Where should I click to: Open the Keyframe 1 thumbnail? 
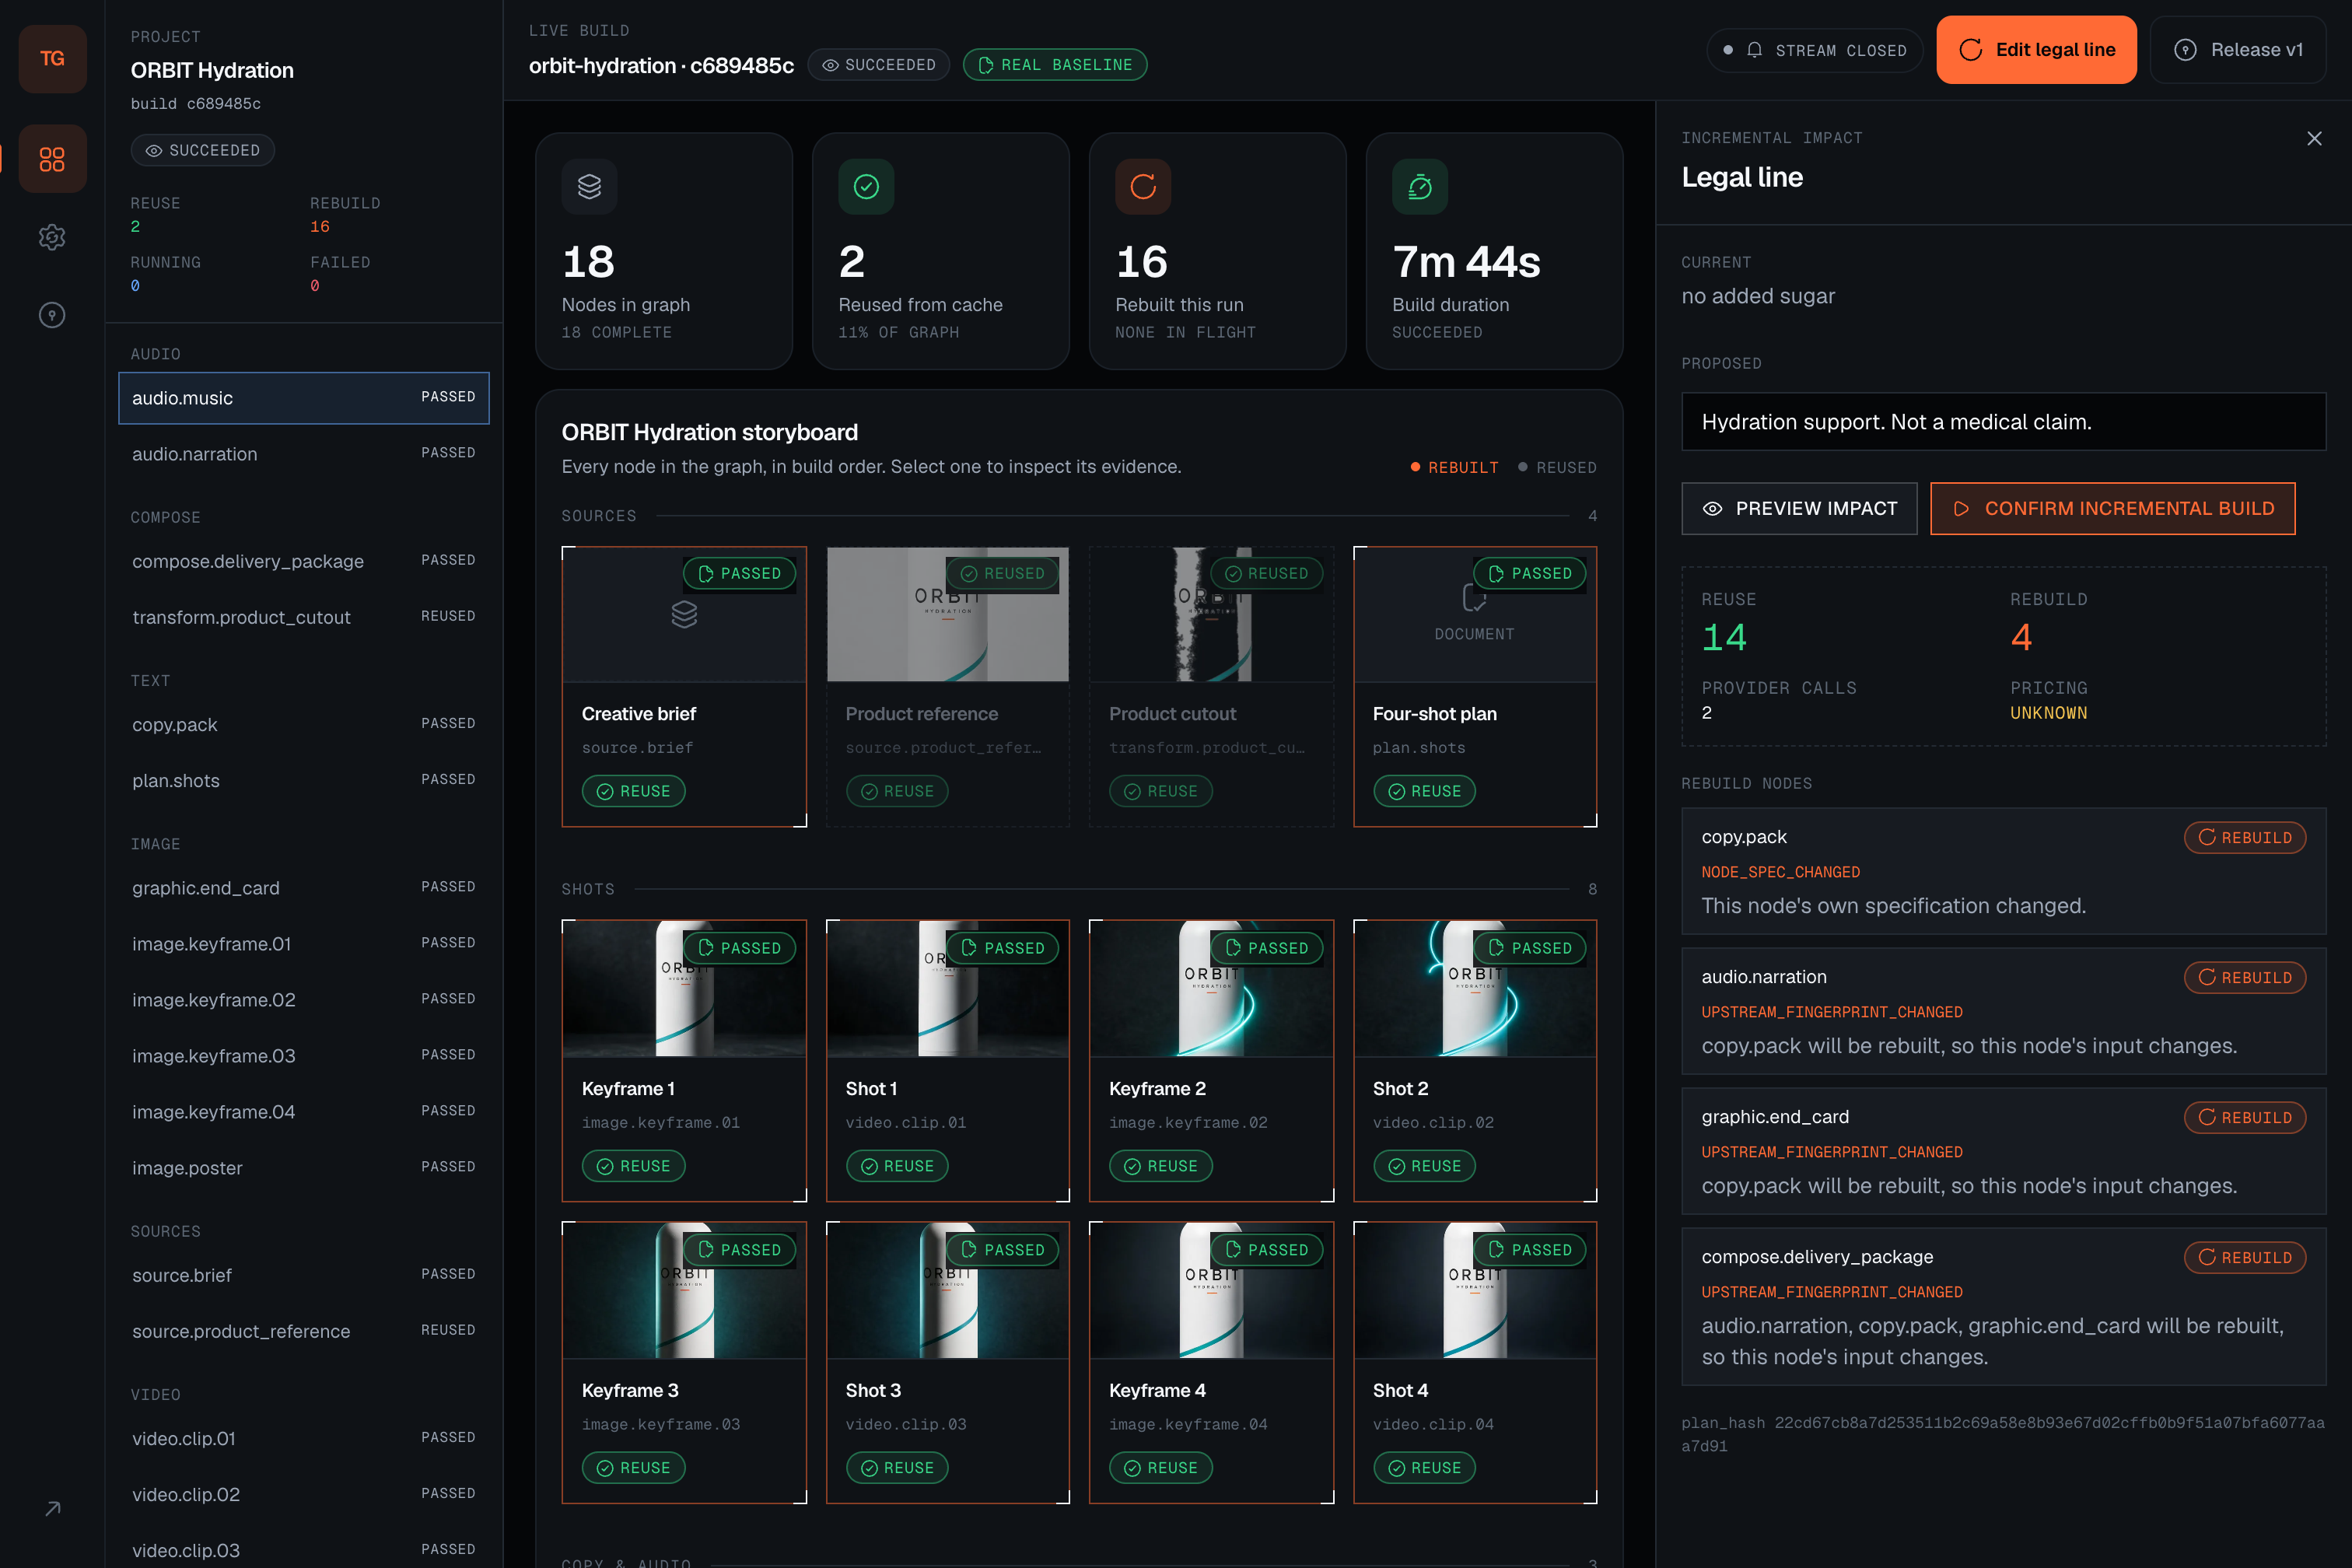(684, 989)
